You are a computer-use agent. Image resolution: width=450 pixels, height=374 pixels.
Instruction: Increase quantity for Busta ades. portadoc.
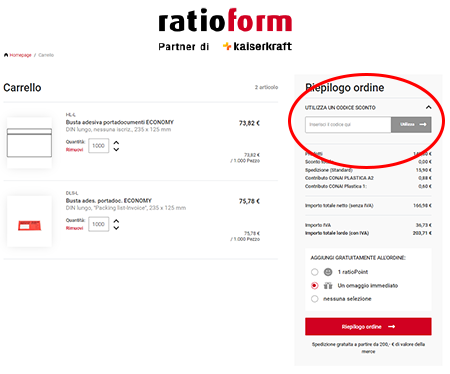(116, 221)
